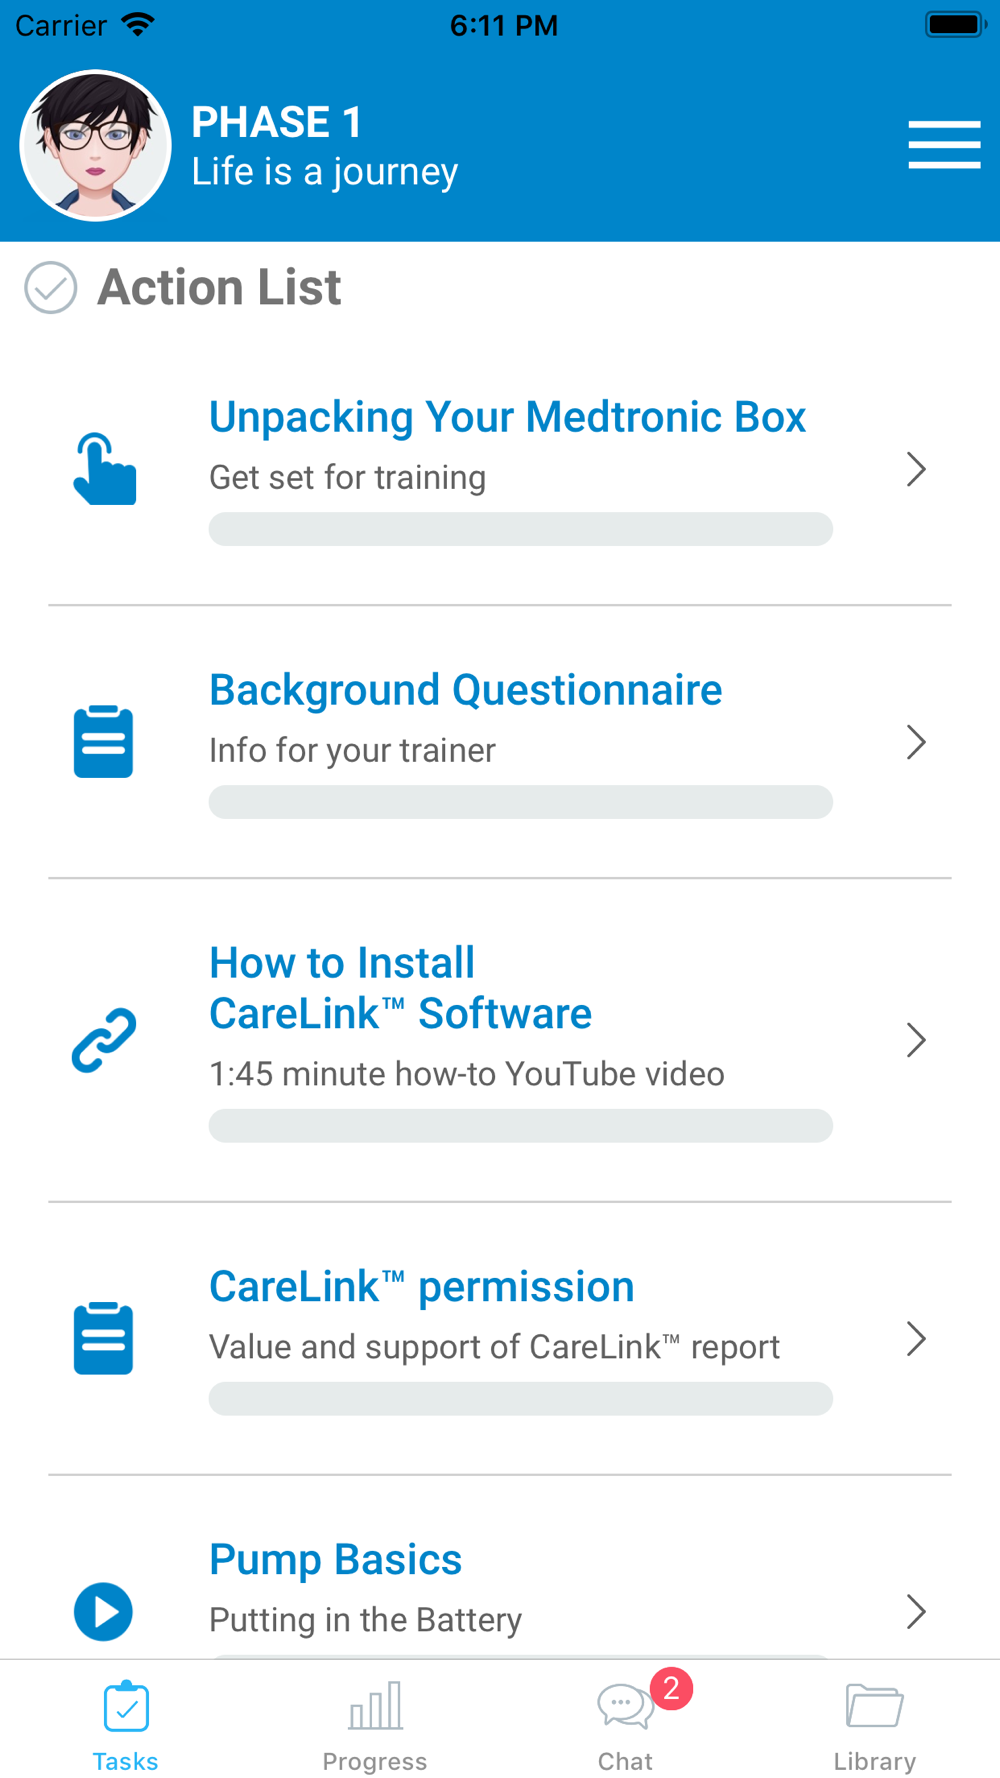Expand the CareLink permission chevron
Image resolution: width=1000 pixels, height=1778 pixels.
(915, 1338)
